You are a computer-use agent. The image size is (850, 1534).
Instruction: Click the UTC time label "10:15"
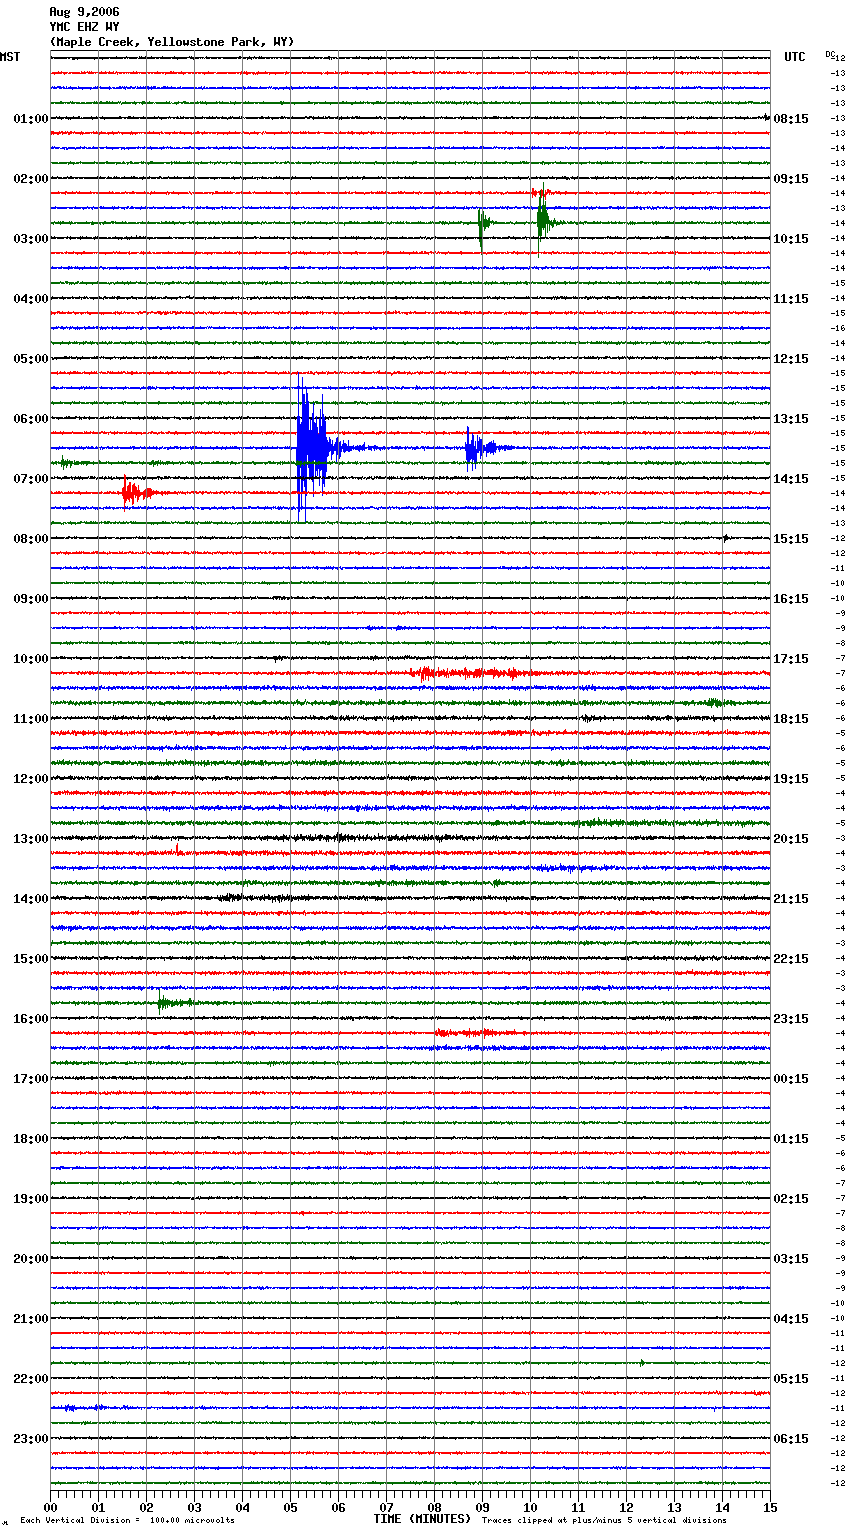coord(791,239)
